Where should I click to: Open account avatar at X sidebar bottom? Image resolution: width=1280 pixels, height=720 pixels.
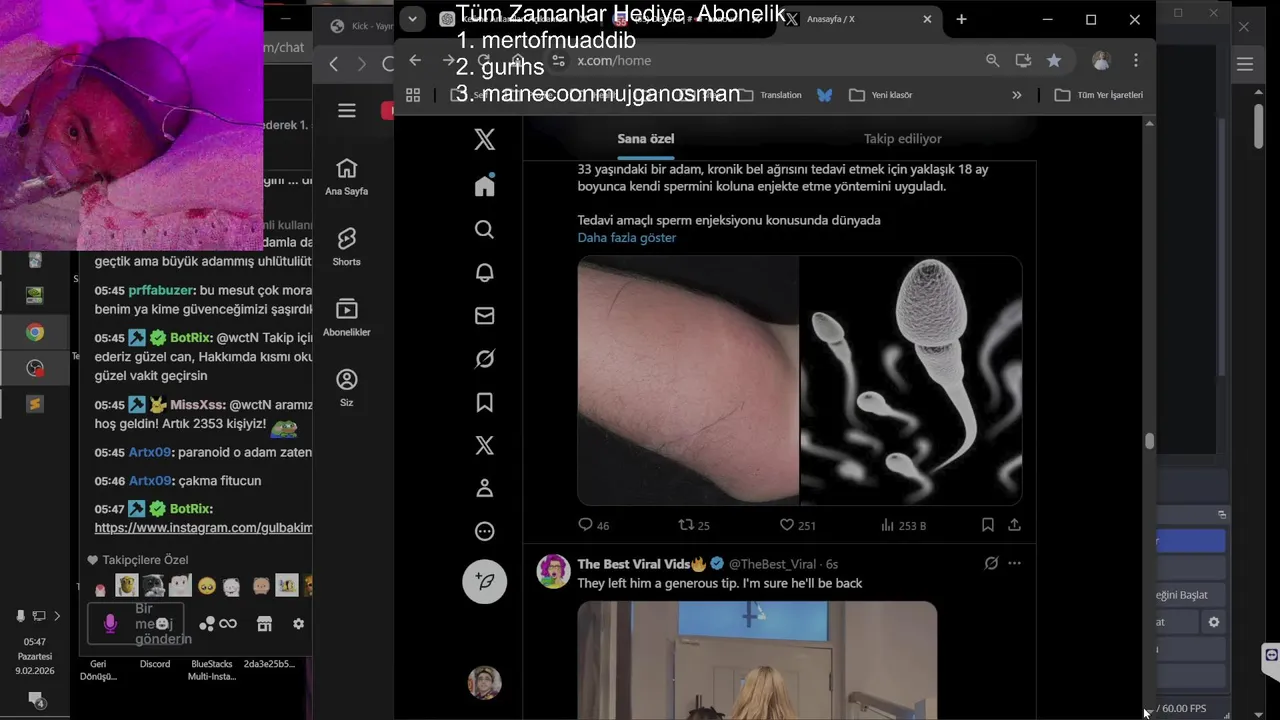484,683
